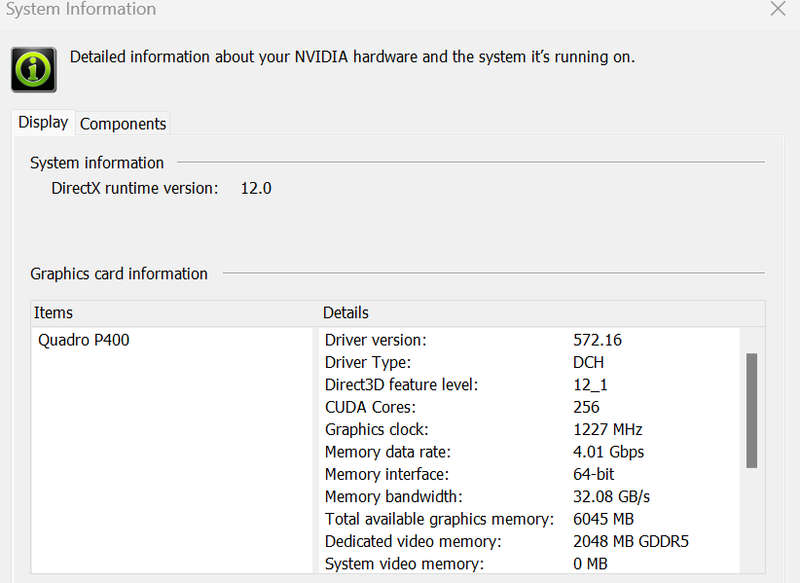The height and width of the screenshot is (583, 800).
Task: Click the 64-bit value
Action: coord(593,474)
